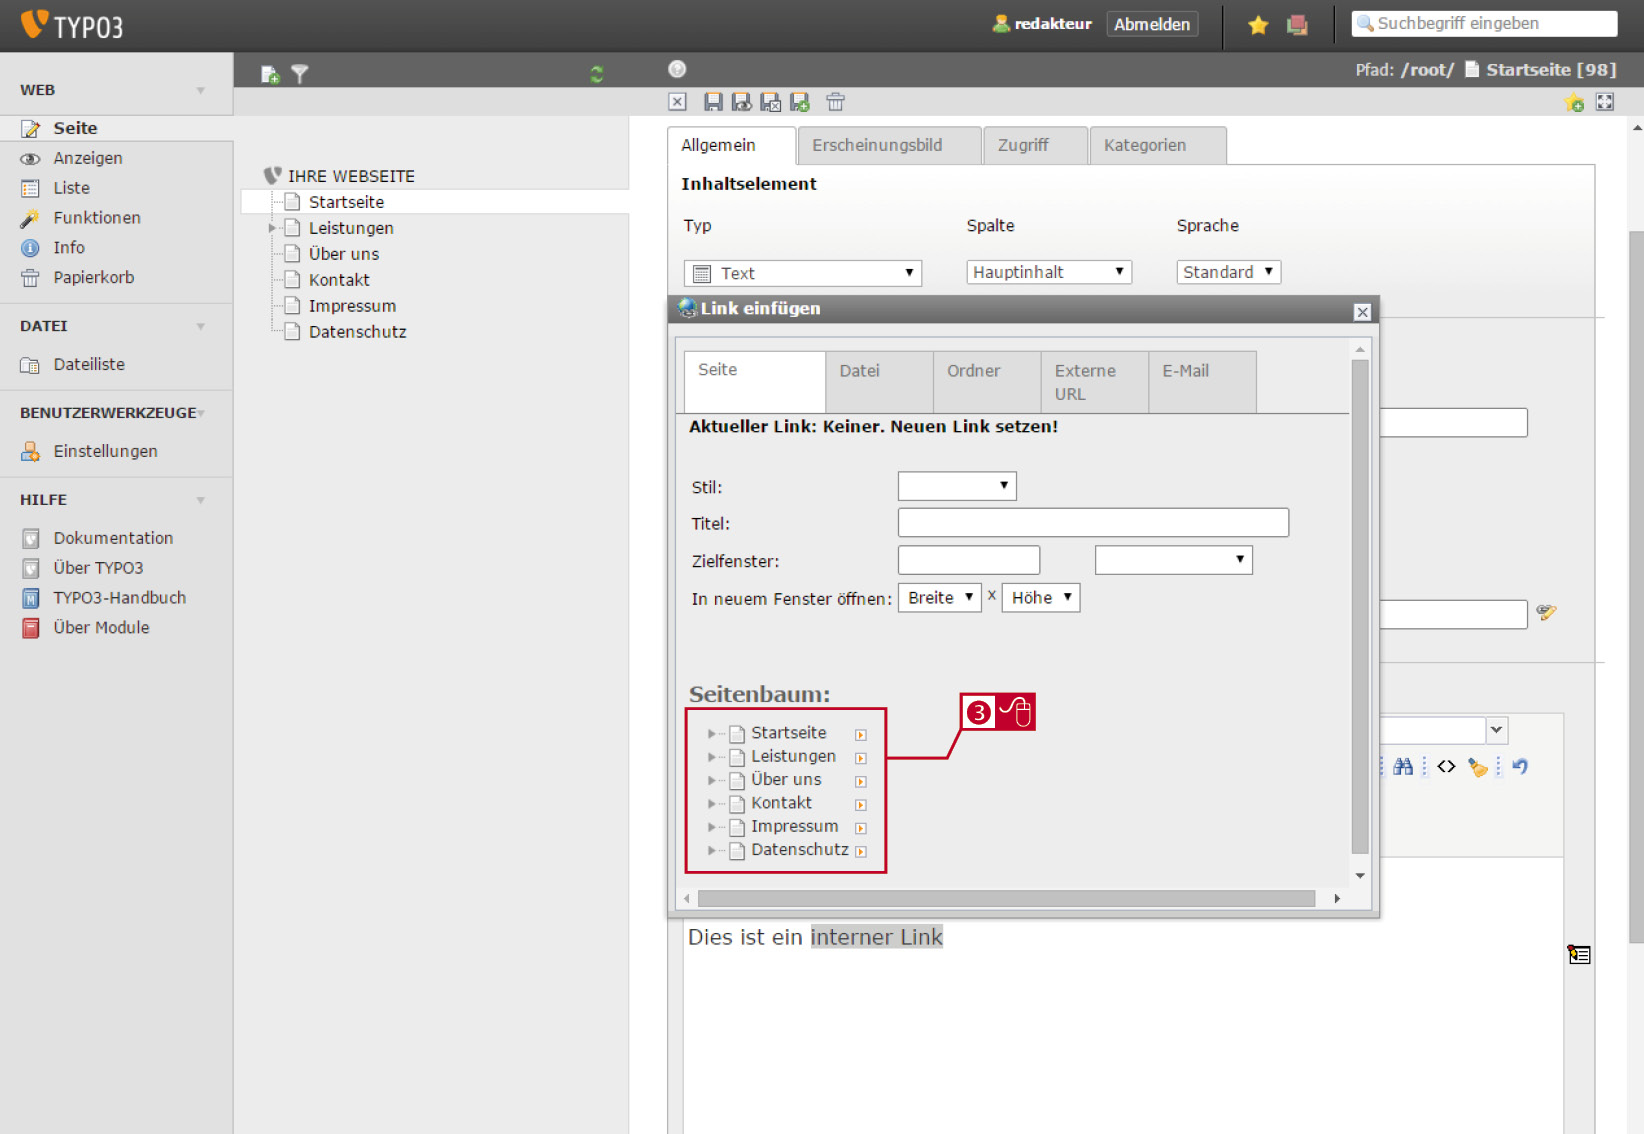Open the Breite window width dropdown

tap(939, 598)
